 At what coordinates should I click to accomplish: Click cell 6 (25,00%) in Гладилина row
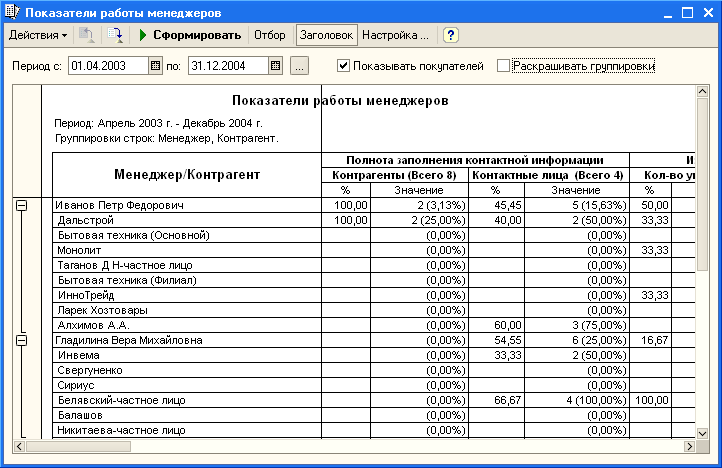tap(577, 340)
